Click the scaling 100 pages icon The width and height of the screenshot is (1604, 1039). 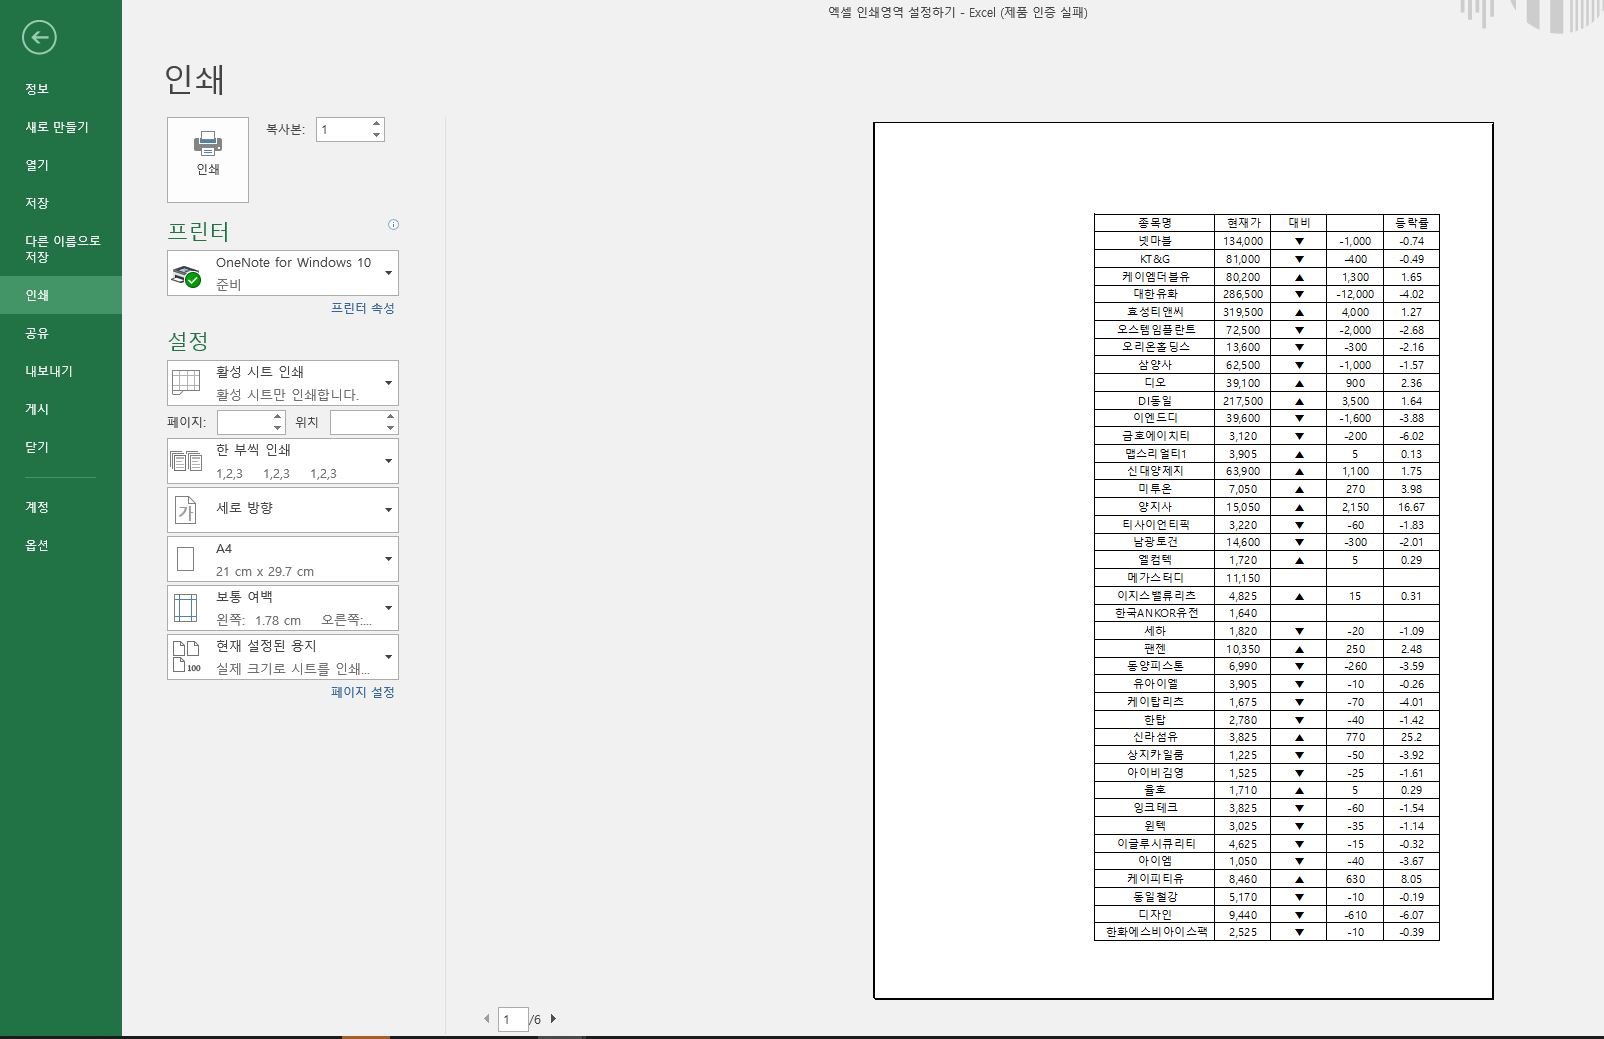coord(187,657)
